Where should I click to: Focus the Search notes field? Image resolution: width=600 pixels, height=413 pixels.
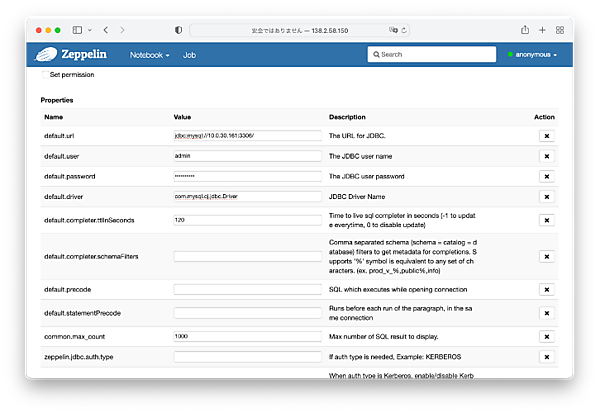click(432, 54)
